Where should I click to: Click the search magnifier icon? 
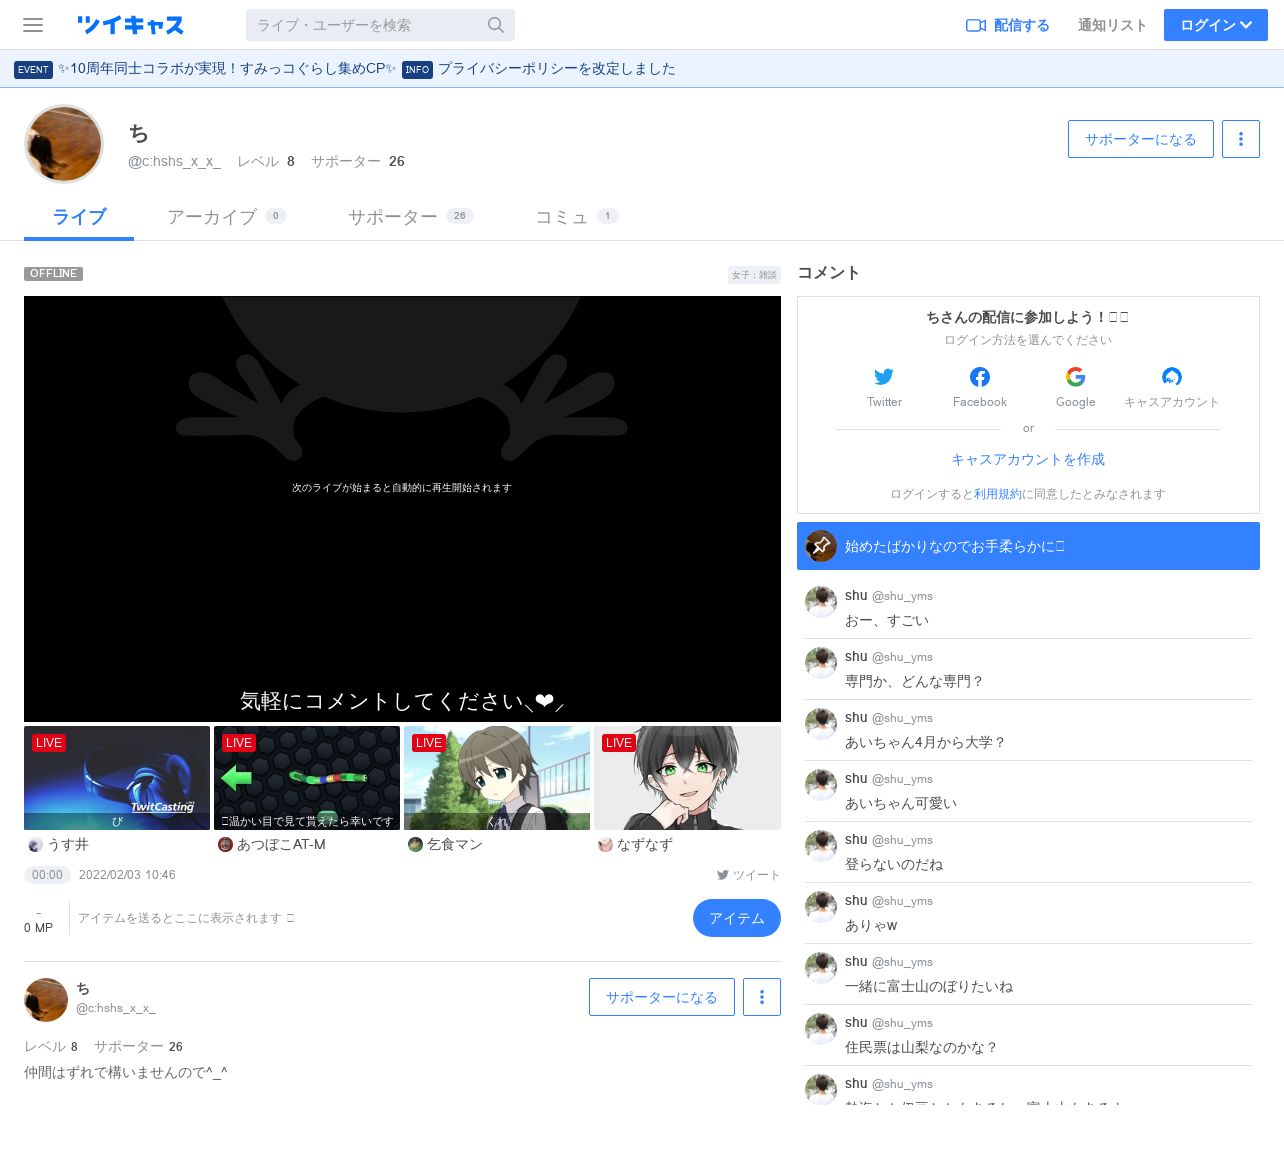(496, 25)
